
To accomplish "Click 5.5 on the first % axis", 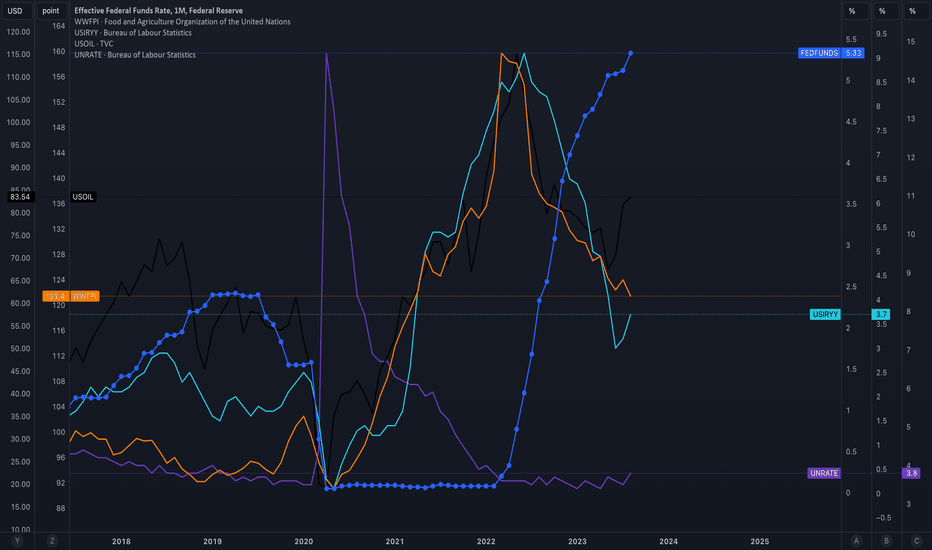I will [x=851, y=39].
